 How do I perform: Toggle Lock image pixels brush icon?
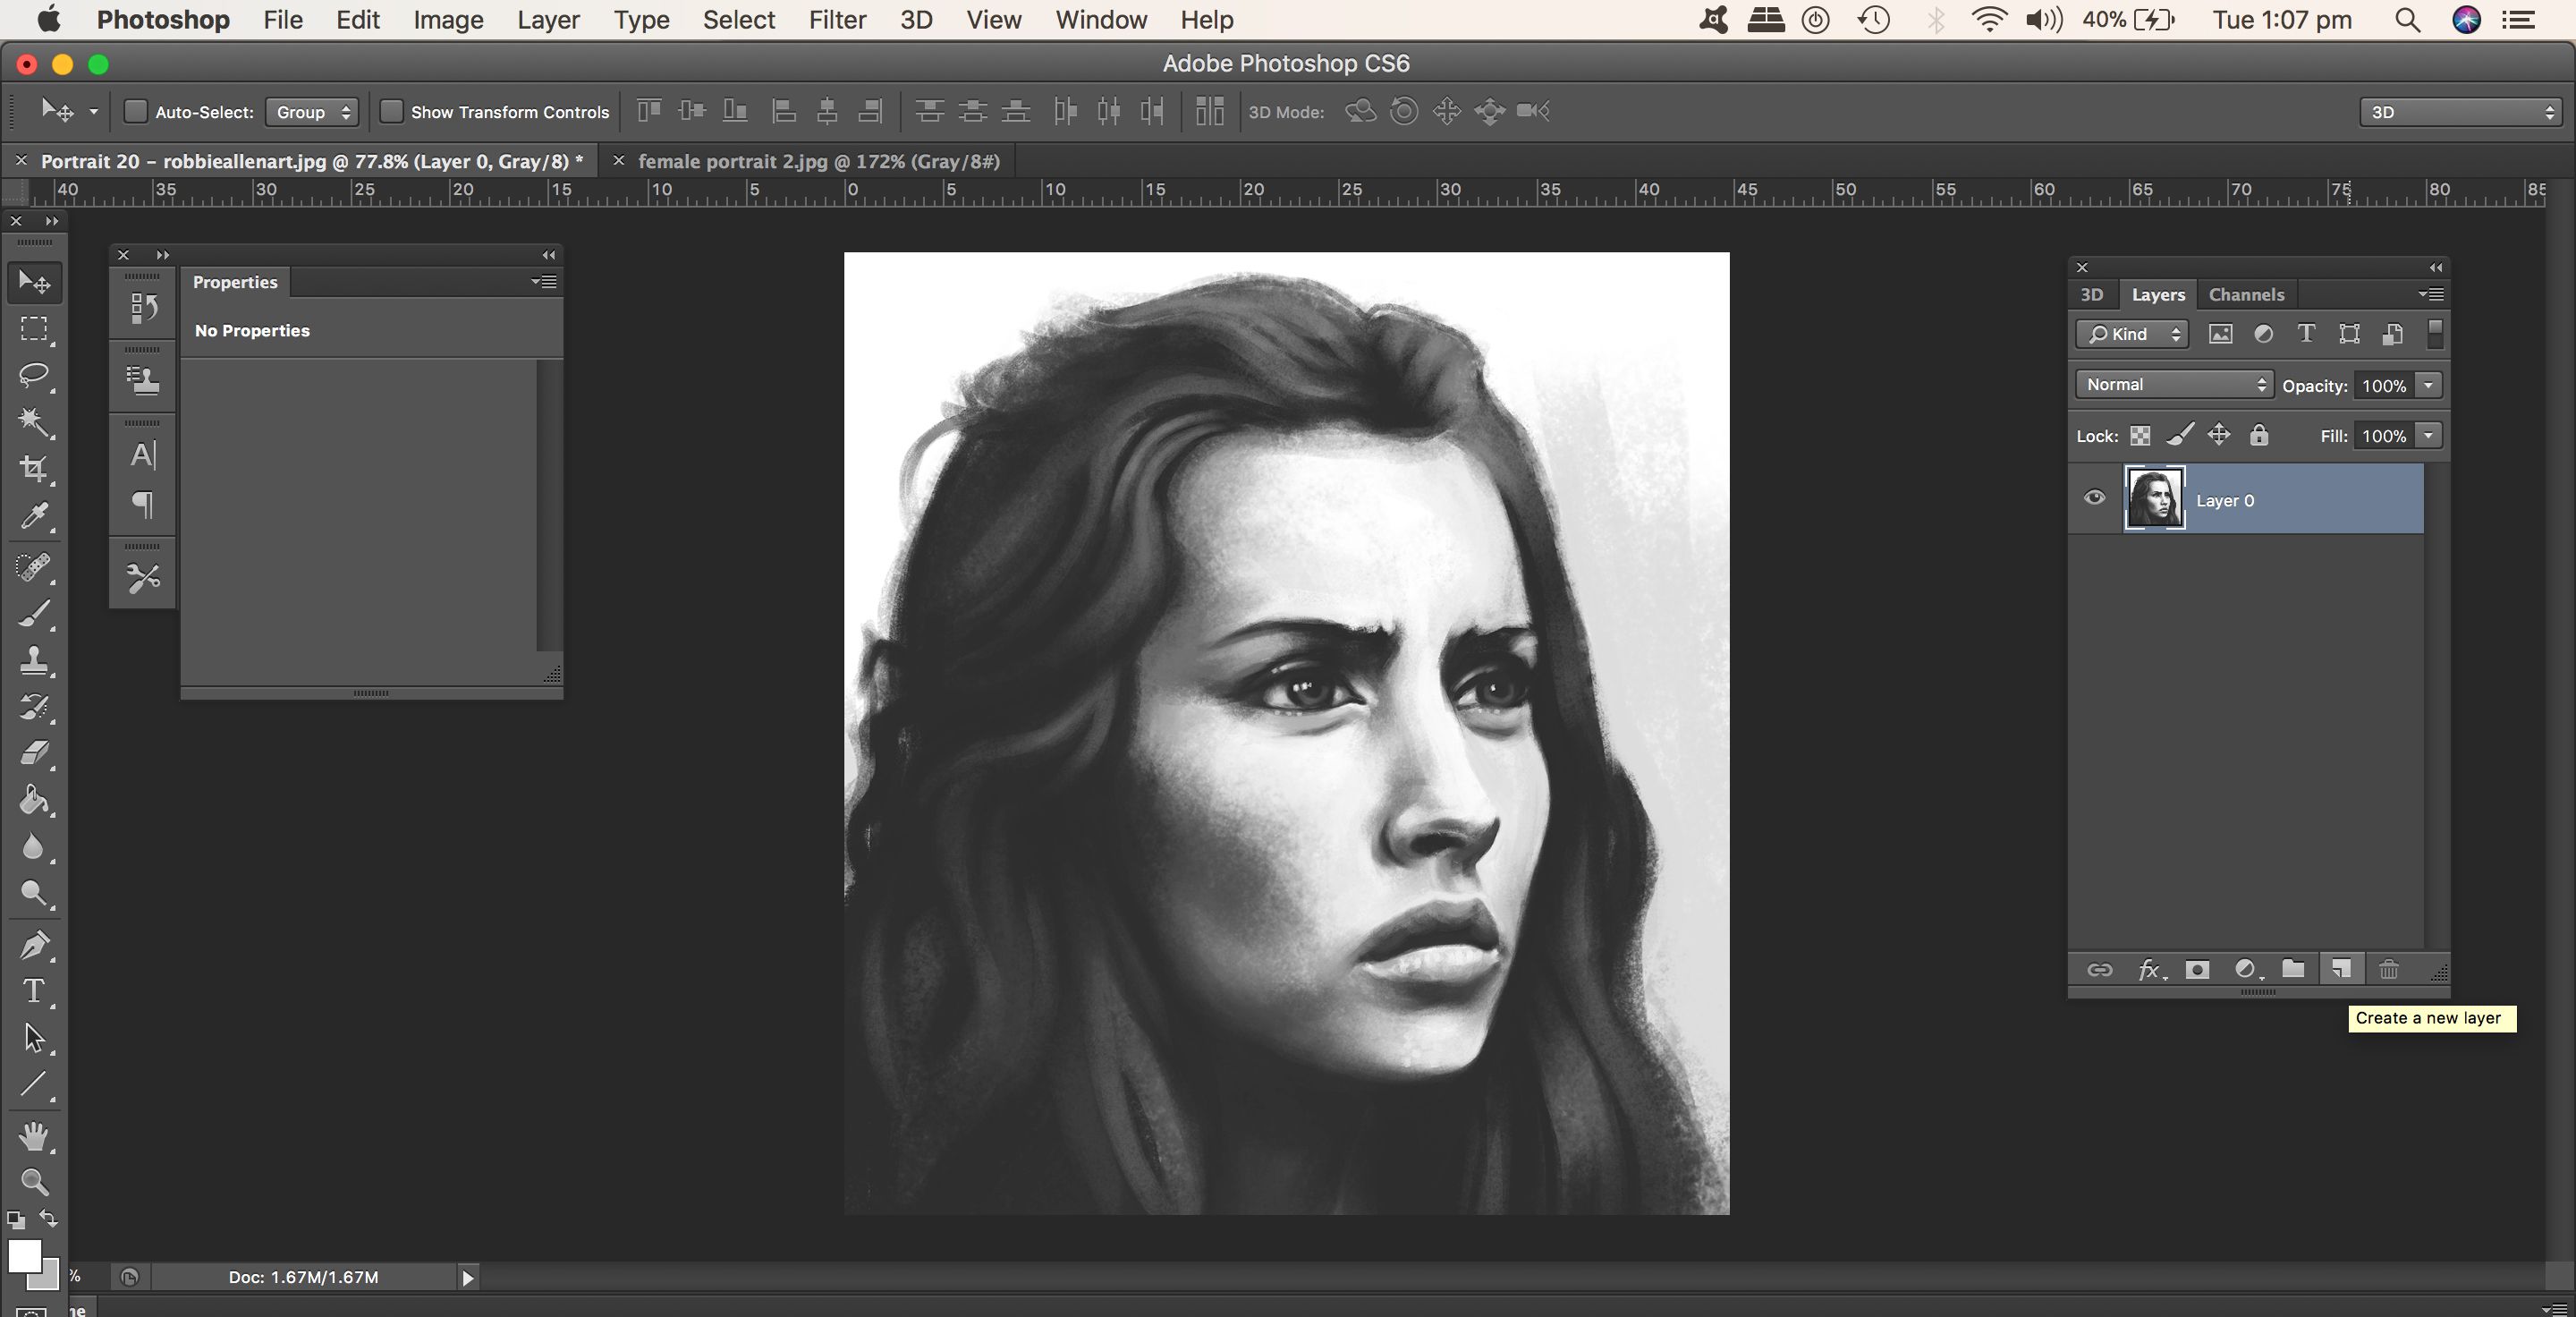coord(2180,434)
